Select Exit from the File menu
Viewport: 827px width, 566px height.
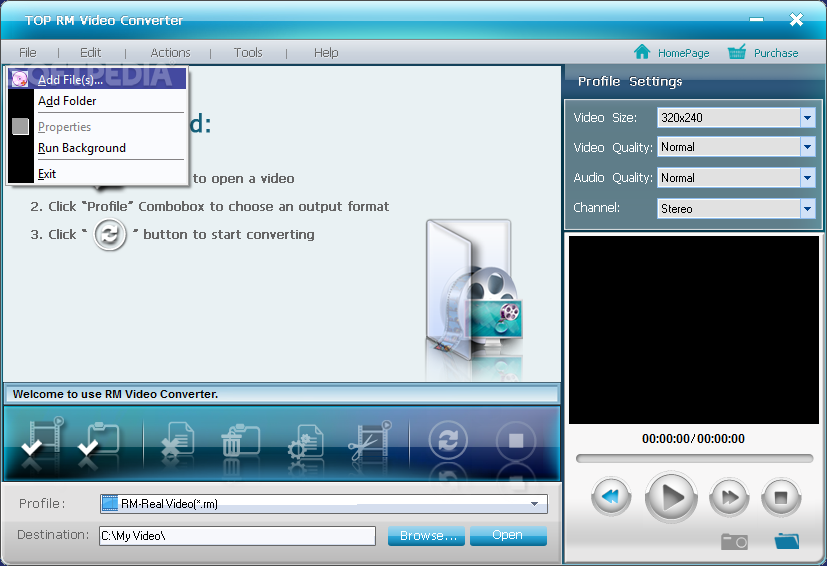tap(97, 174)
